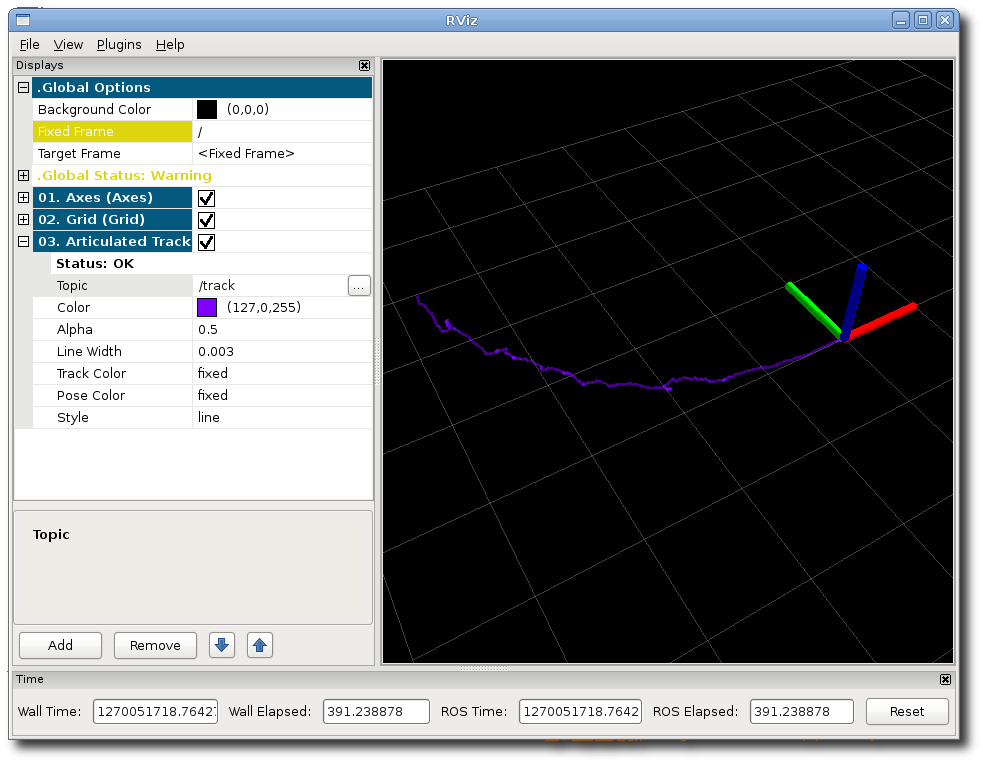This screenshot has width=983, height=764.
Task: Disable the 01. Axes display checkbox
Action: [x=207, y=198]
